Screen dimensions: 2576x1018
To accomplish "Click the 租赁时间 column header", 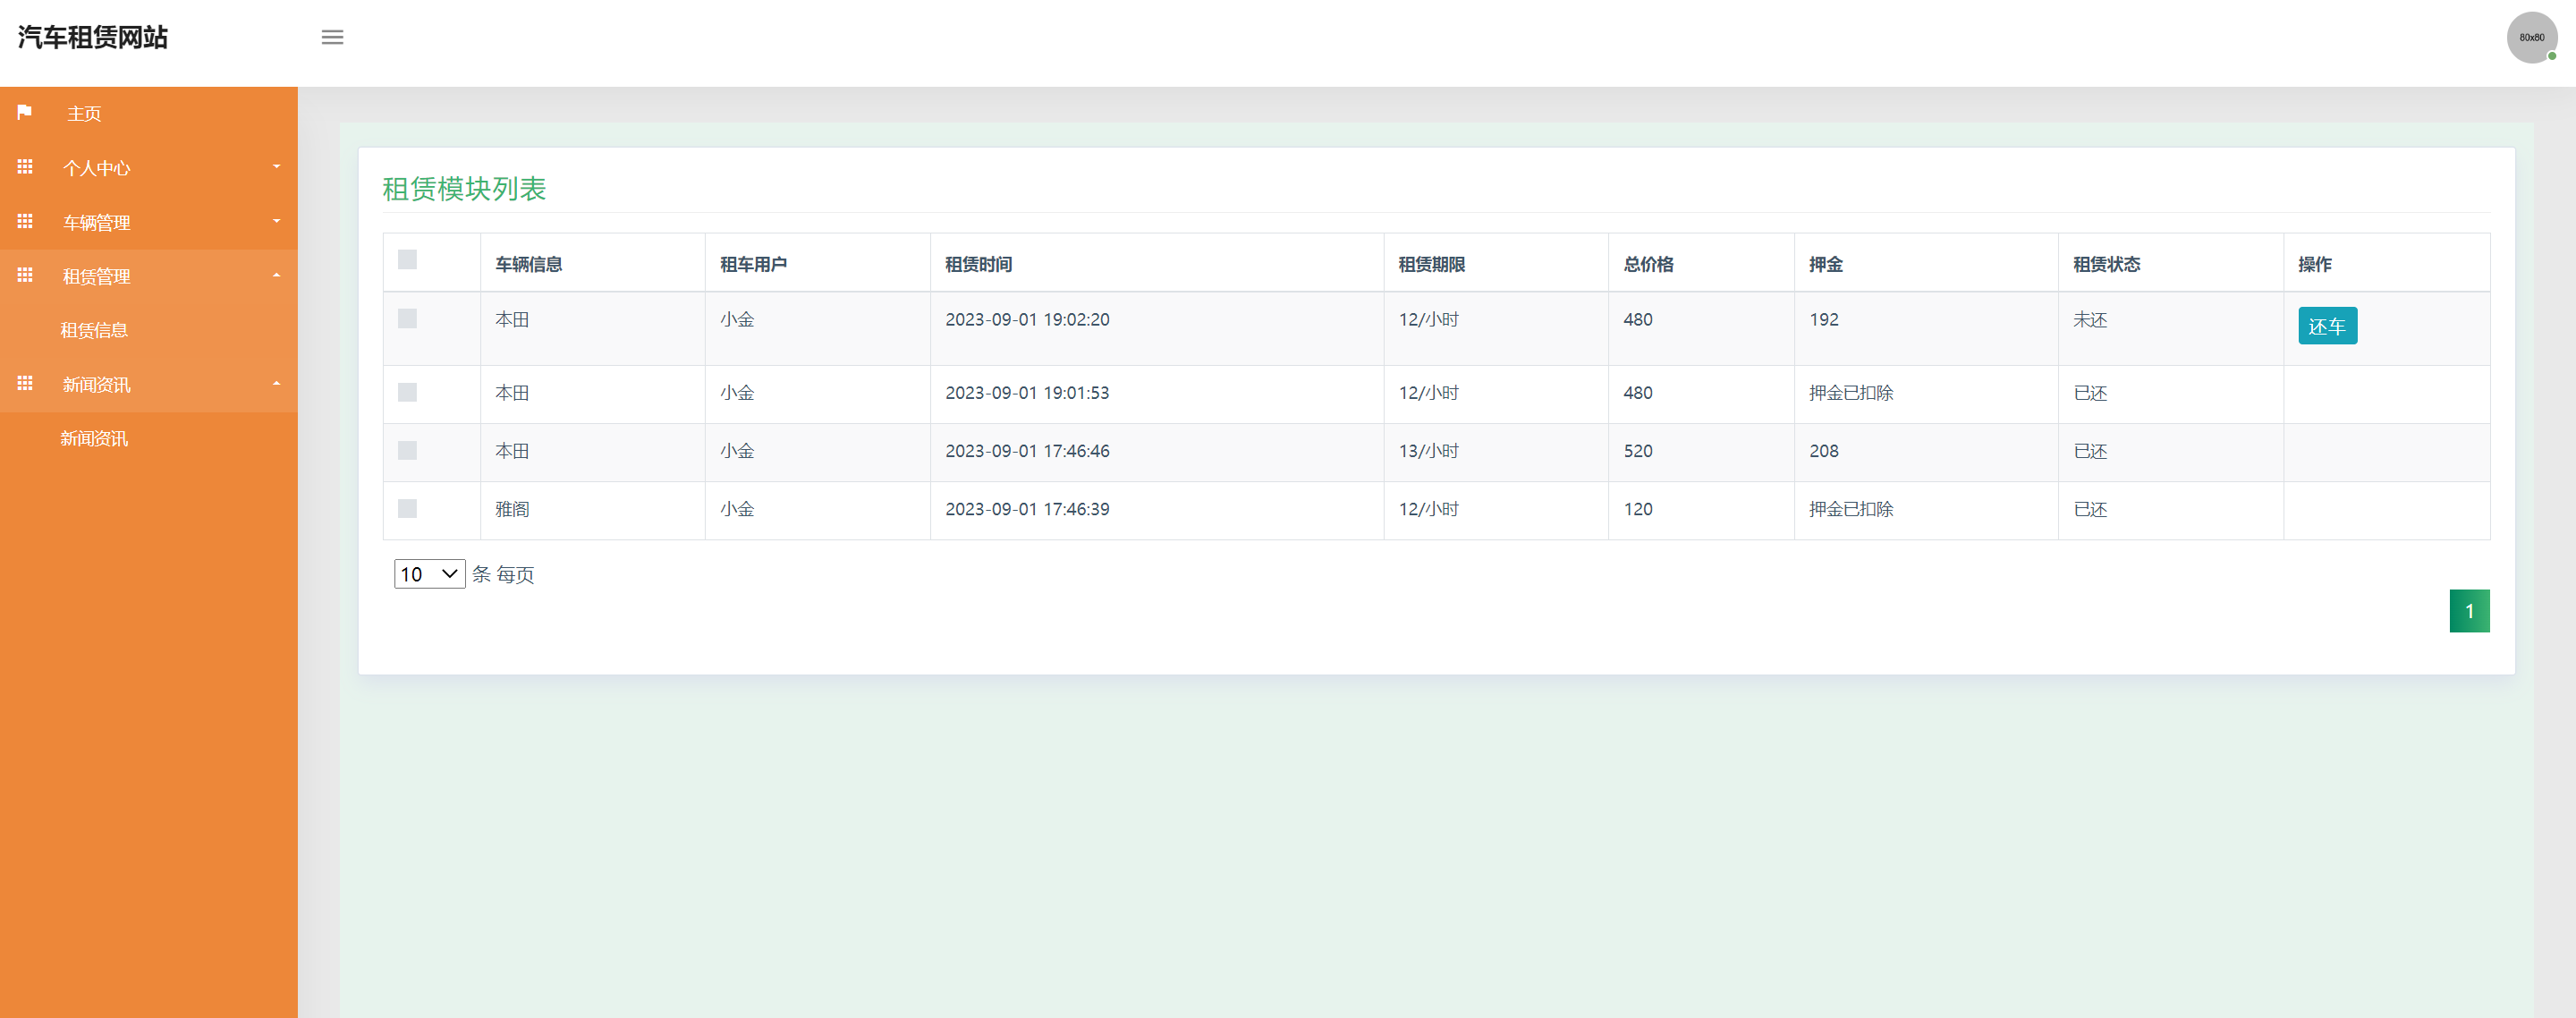I will click(978, 264).
